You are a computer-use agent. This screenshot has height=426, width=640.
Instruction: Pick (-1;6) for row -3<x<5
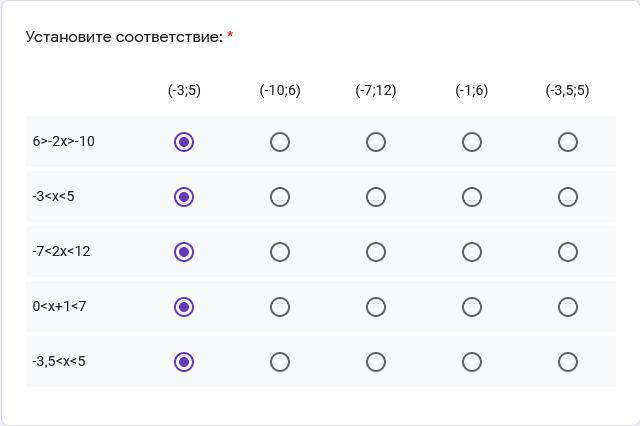[x=472, y=197]
